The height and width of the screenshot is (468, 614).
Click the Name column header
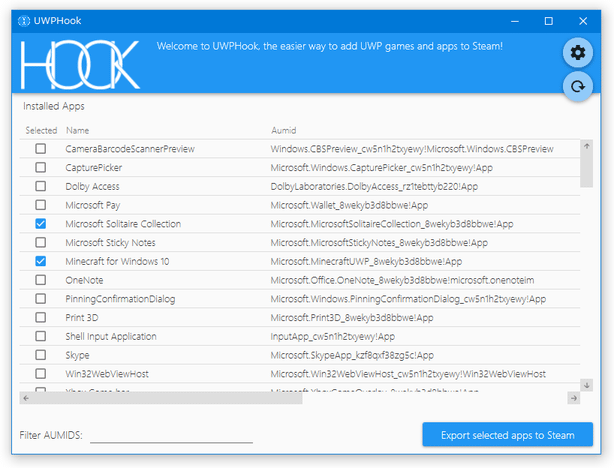click(x=77, y=130)
